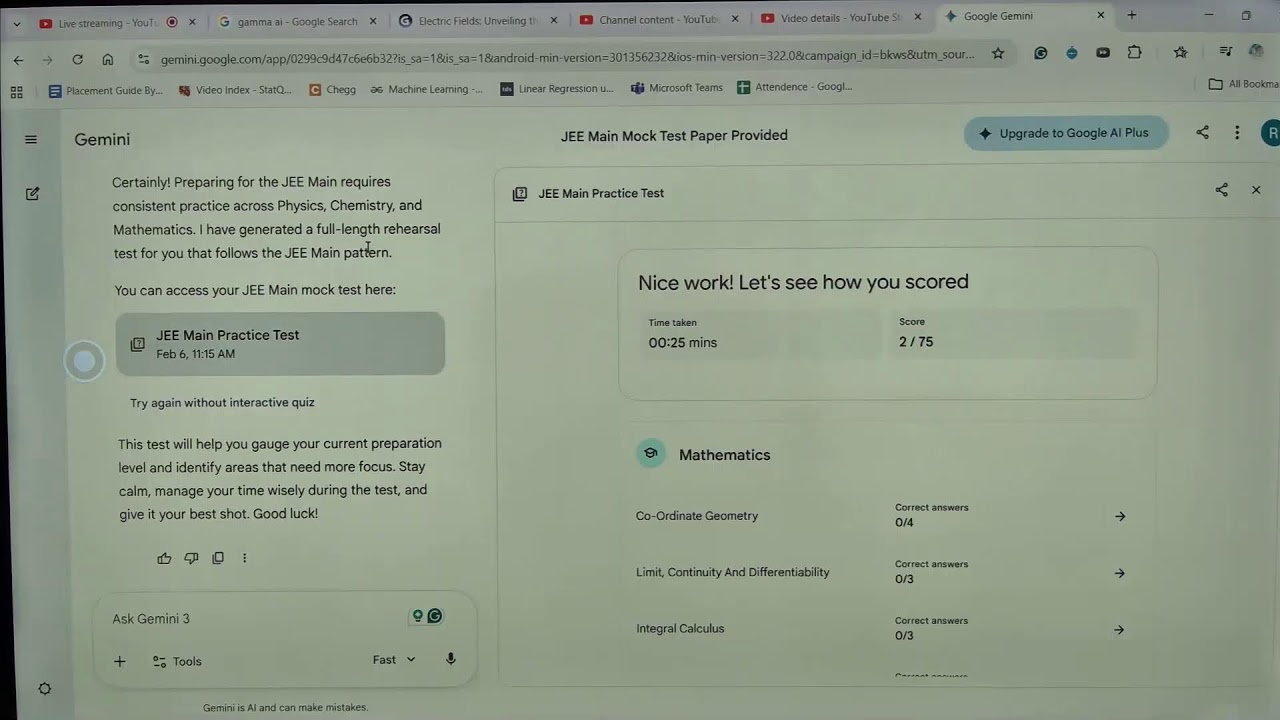Viewport: 1280px width, 720px height.
Task: Open the Attendence Google bookmark
Action: point(795,87)
